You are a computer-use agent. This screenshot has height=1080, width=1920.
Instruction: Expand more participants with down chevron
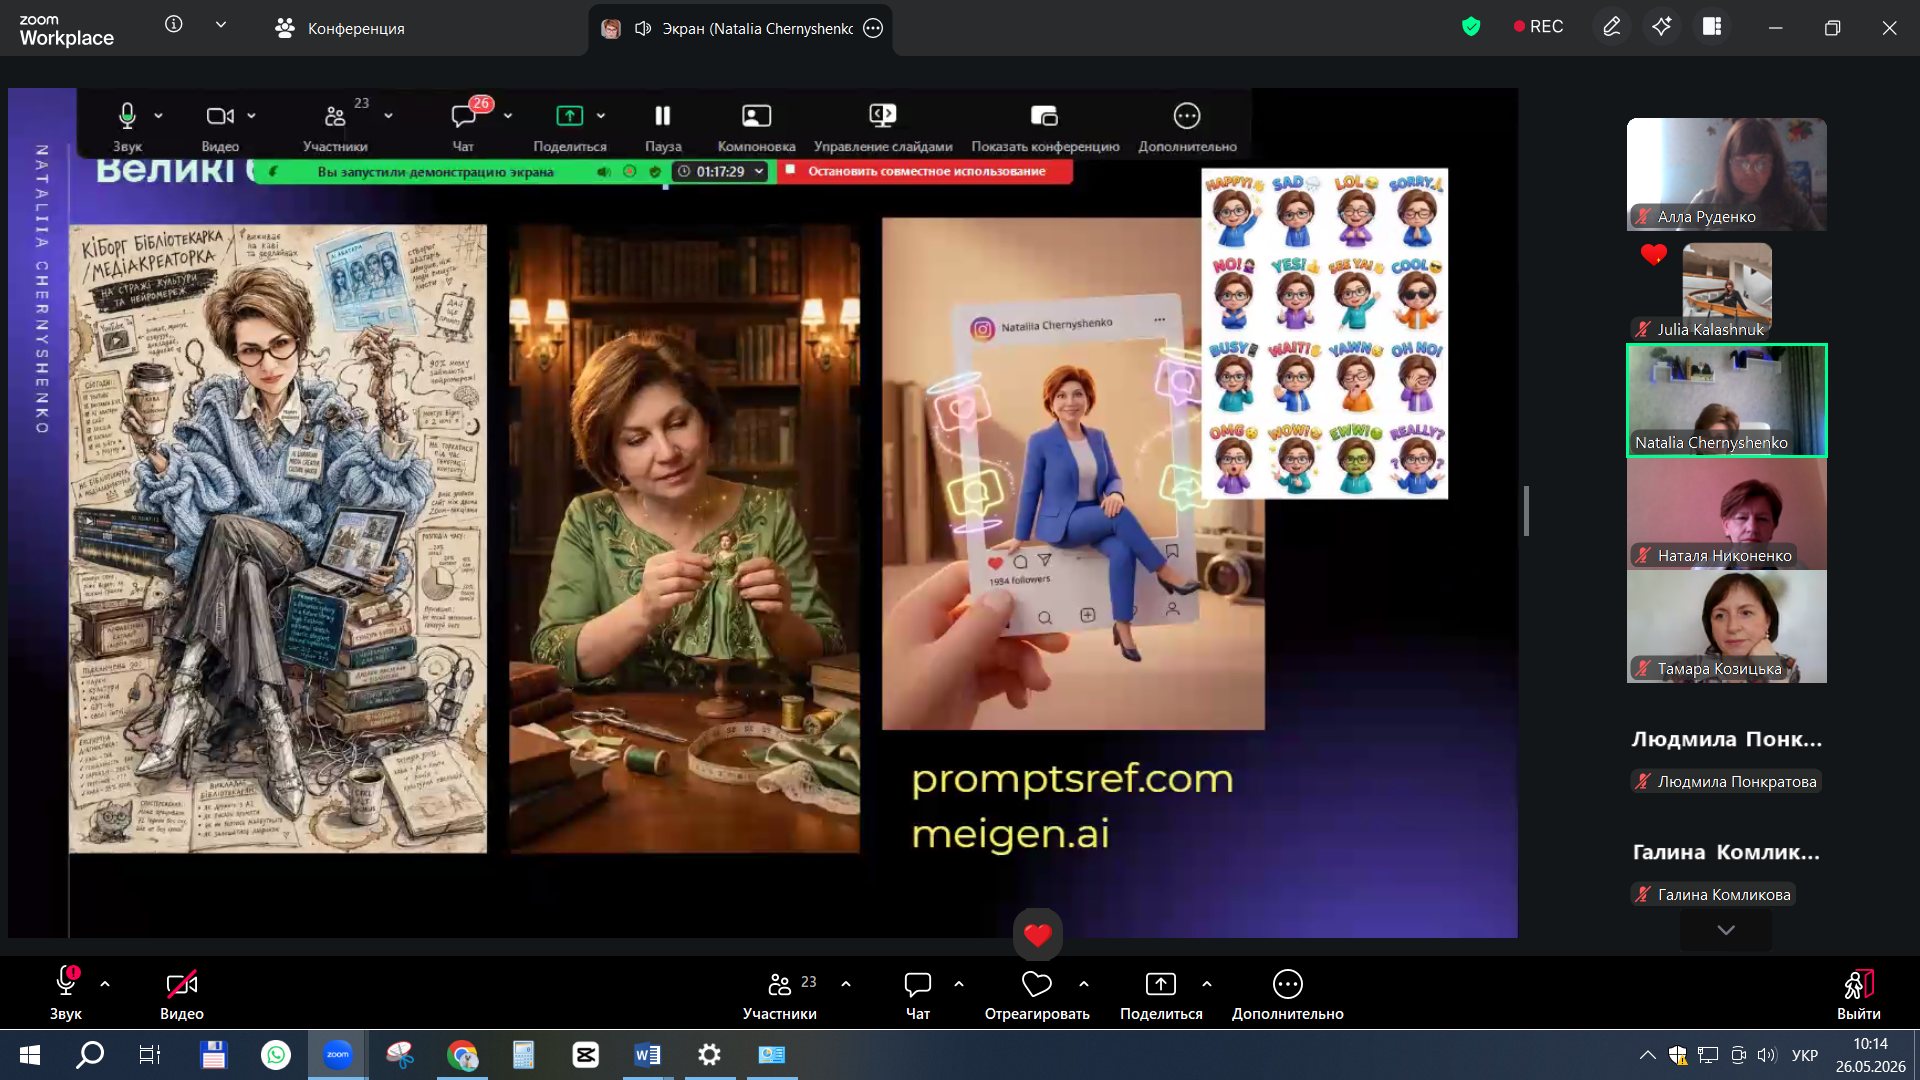pos(1726,930)
